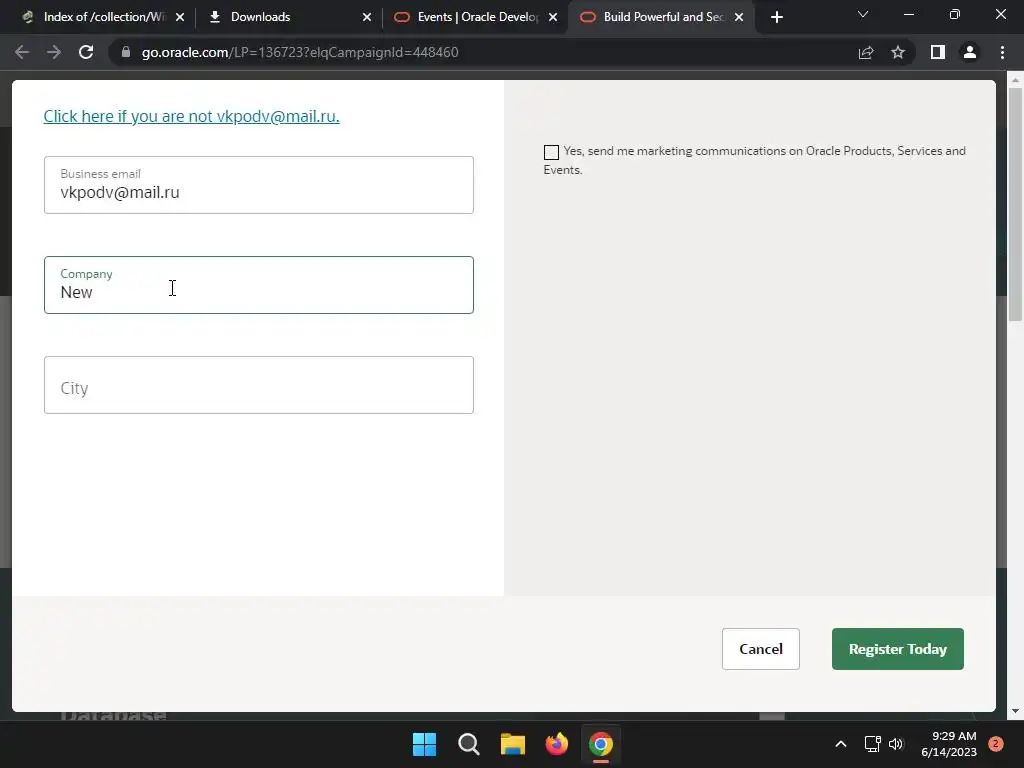This screenshot has width=1024, height=768.
Task: Close the Build Powerful and Secure tab
Action: pos(739,17)
